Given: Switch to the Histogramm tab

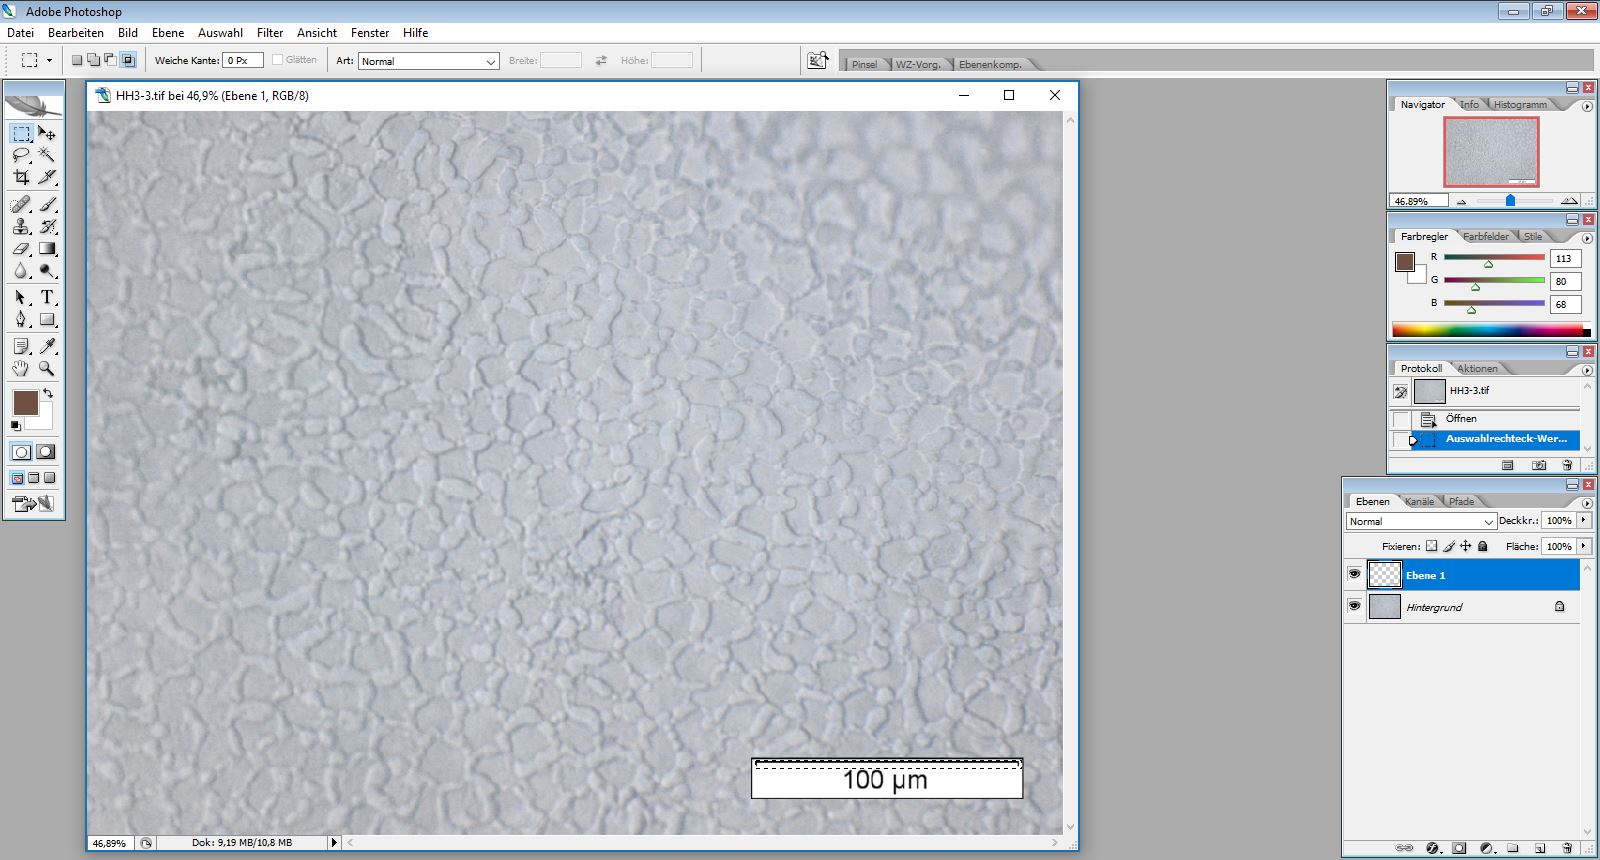Looking at the screenshot, I should (1520, 104).
